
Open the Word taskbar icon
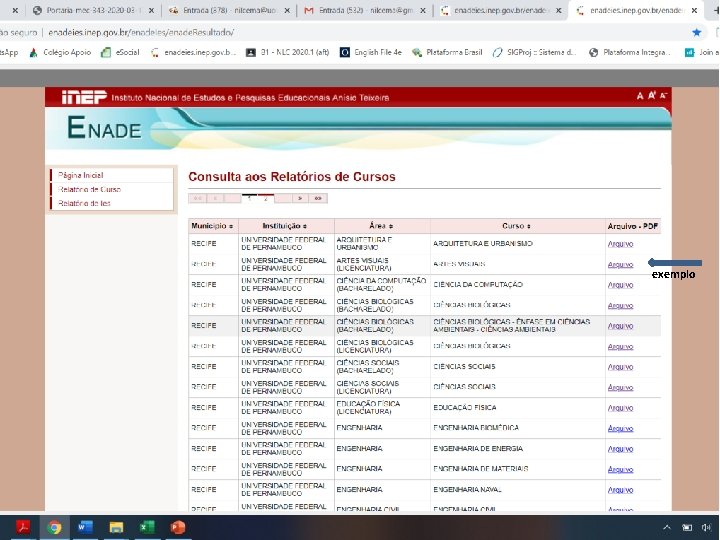tap(85, 527)
